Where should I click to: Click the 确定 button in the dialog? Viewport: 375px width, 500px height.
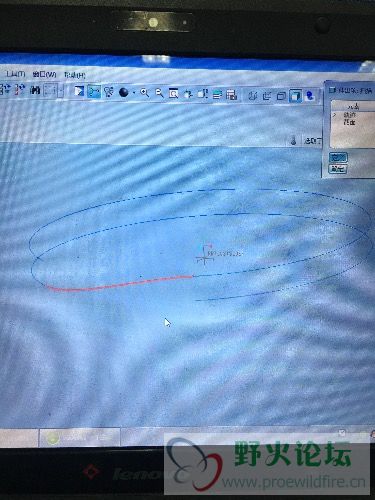(x=337, y=169)
